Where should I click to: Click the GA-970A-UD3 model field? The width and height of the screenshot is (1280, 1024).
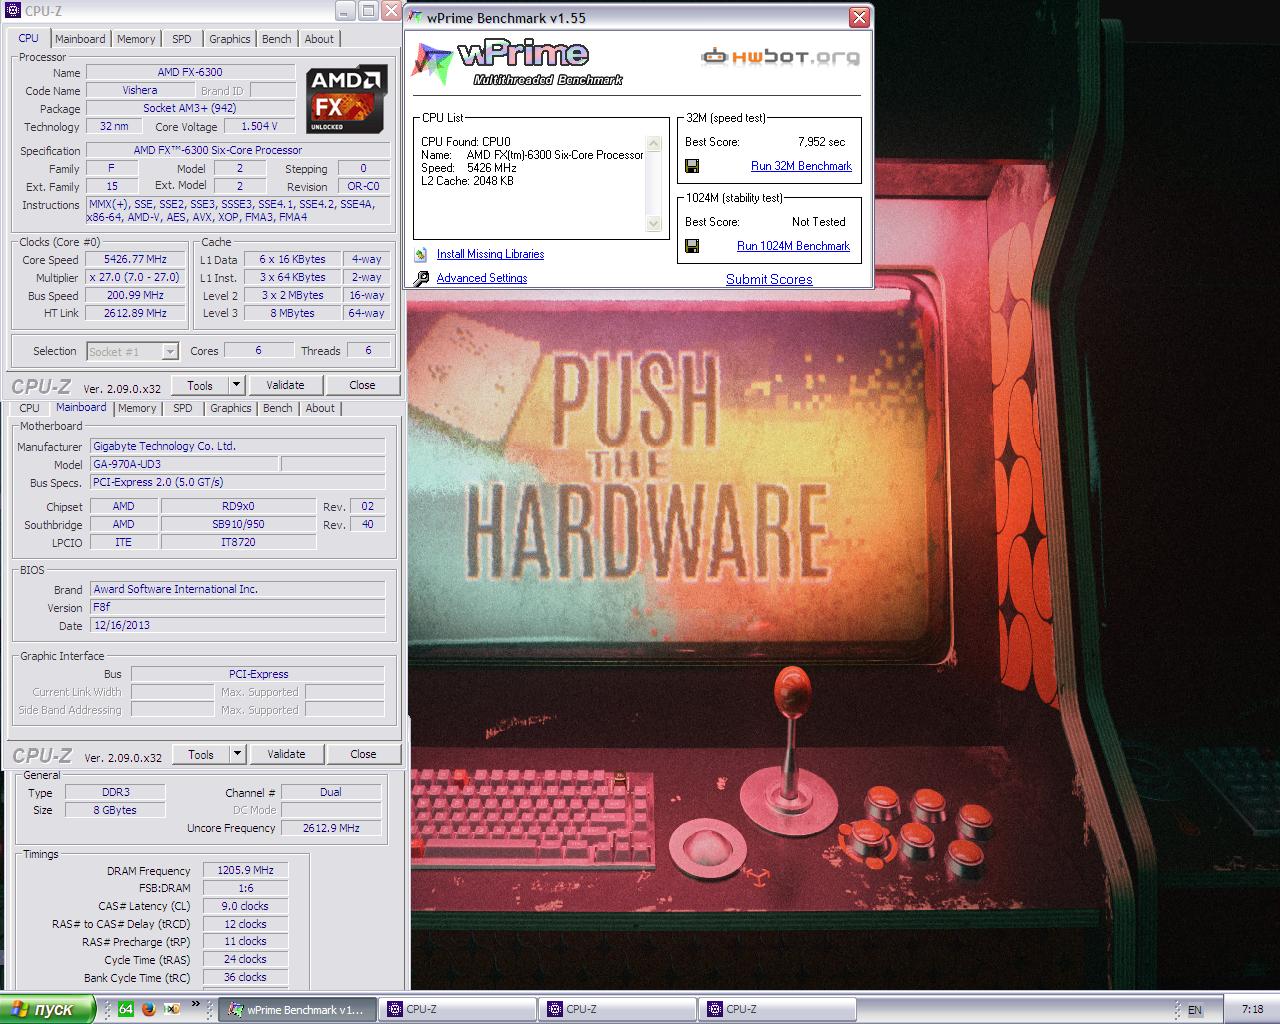coord(183,464)
